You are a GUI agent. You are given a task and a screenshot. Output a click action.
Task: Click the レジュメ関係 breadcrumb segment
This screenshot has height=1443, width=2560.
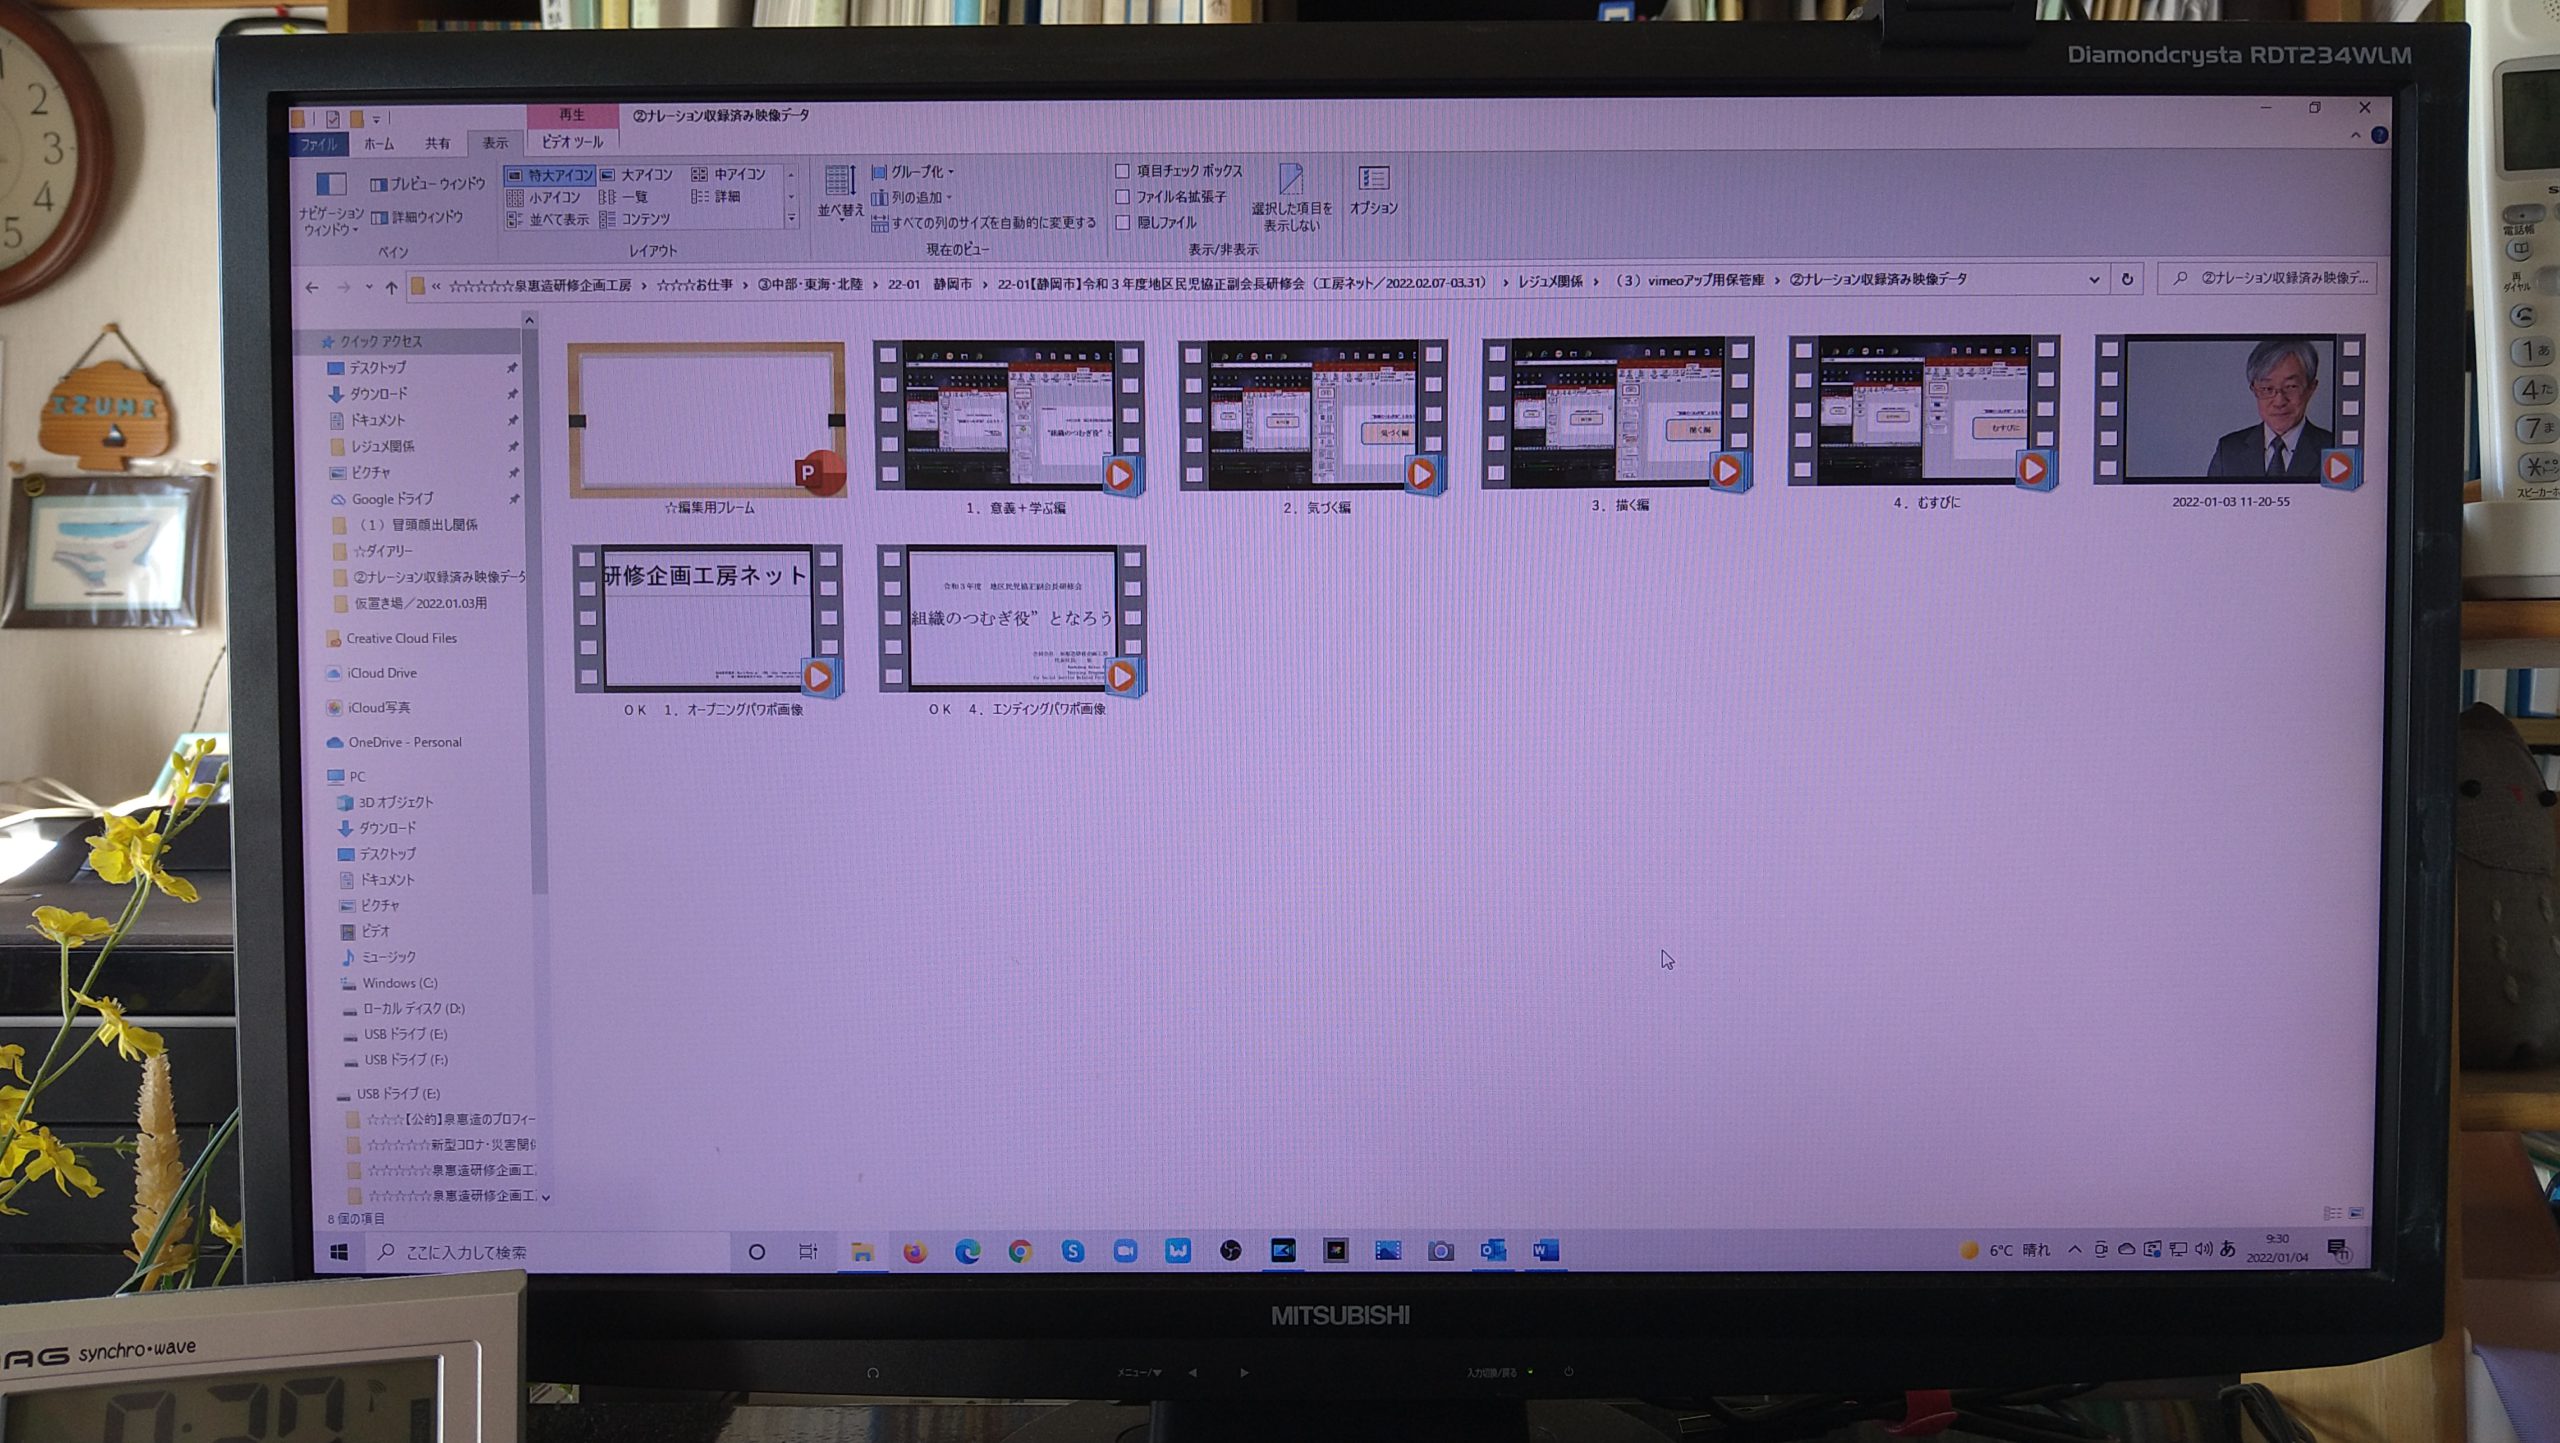point(1550,282)
